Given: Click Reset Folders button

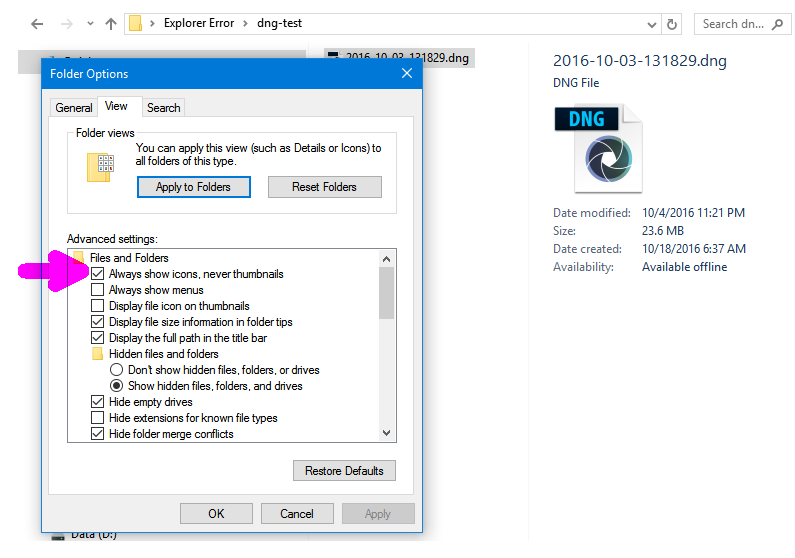Looking at the screenshot, I should click(324, 187).
